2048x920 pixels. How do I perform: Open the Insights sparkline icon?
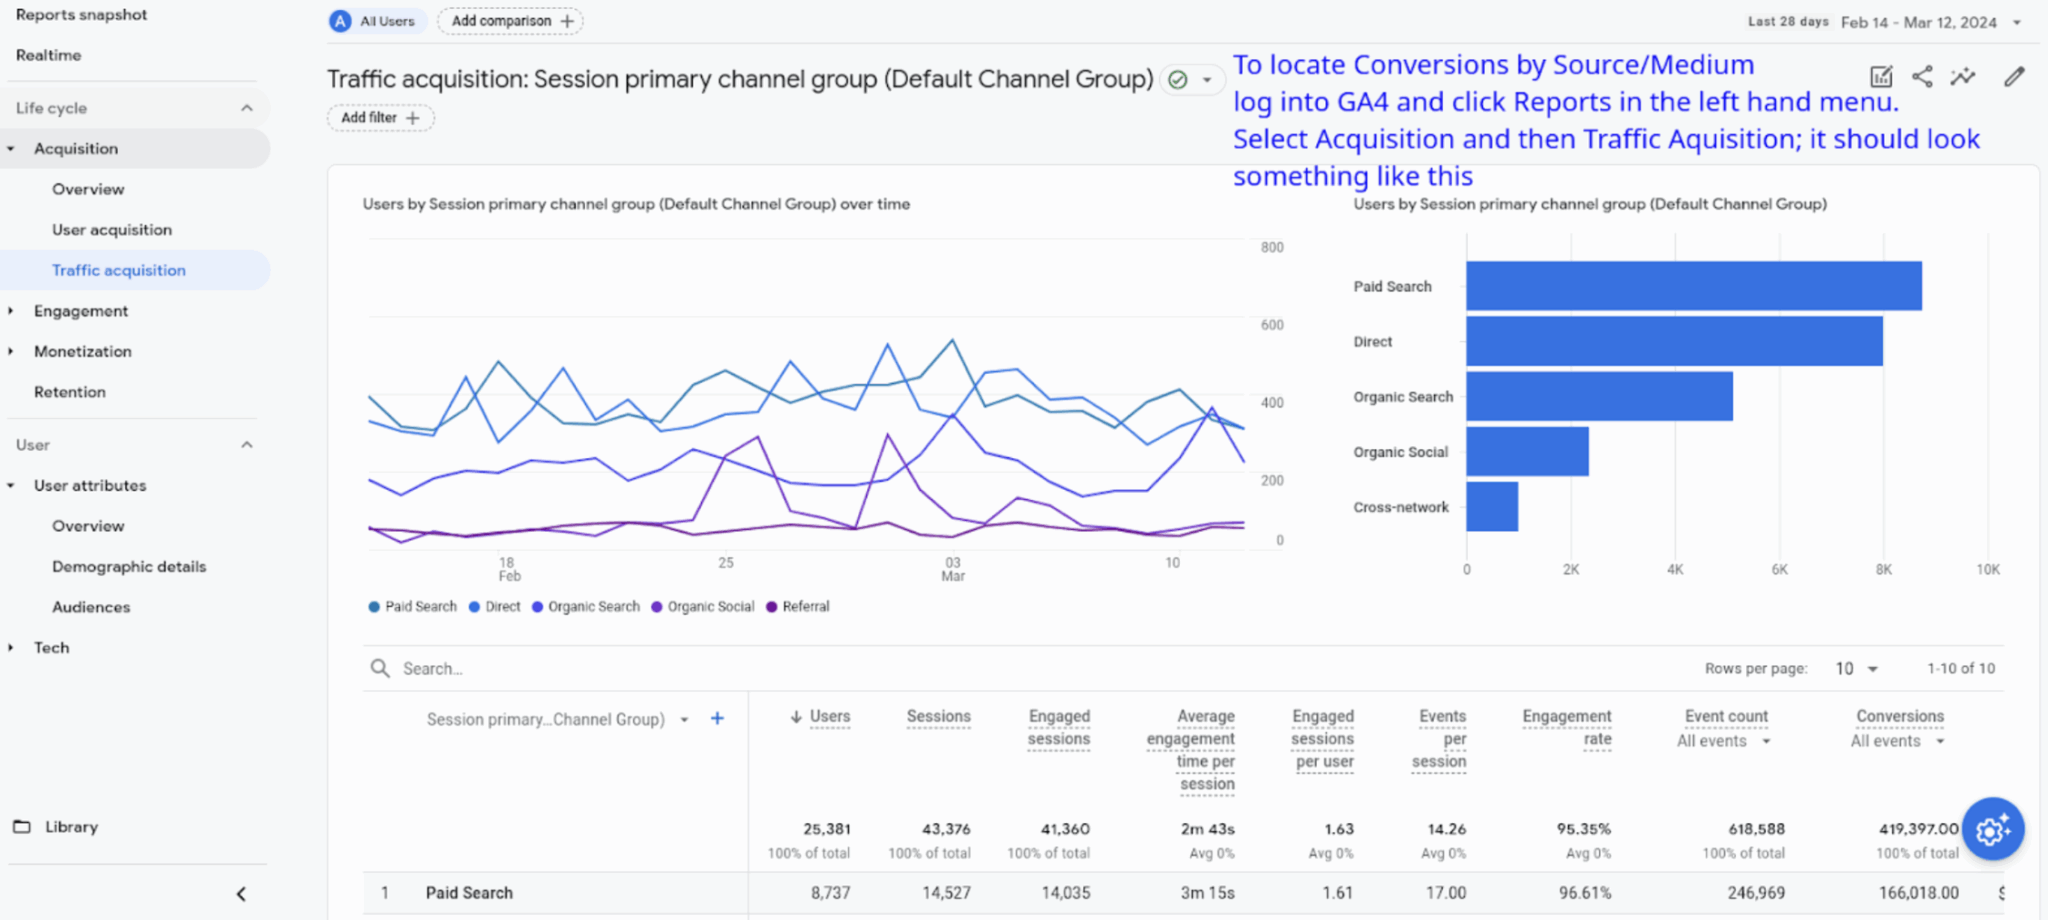1963,77
